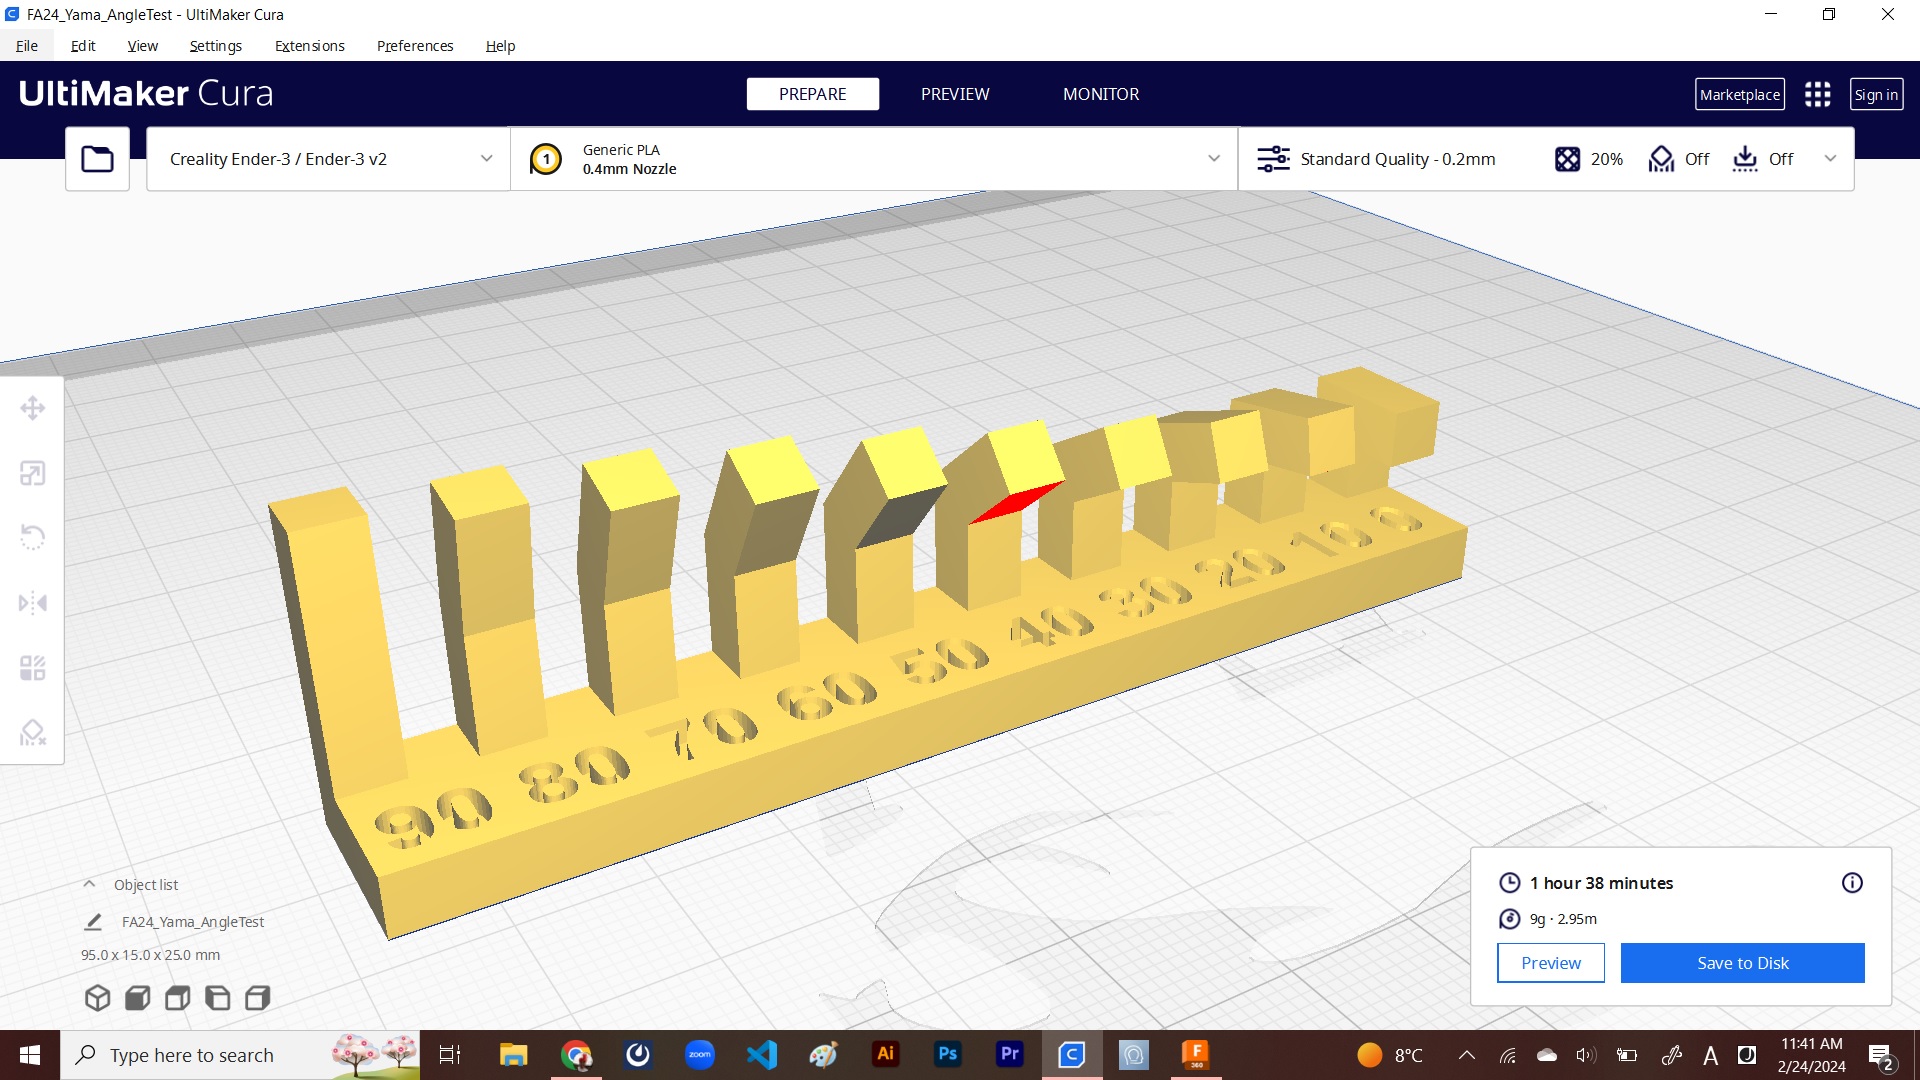Click the Marketplace button

(x=1739, y=94)
